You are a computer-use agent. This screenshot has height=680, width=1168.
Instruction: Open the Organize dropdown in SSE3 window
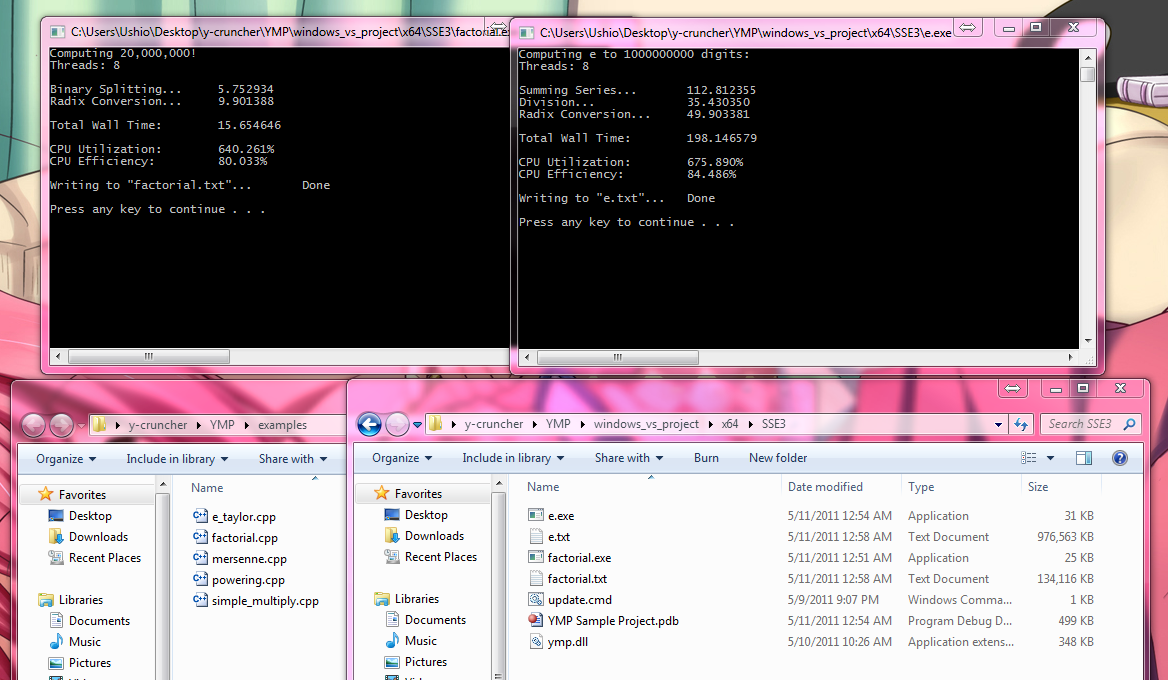pyautogui.click(x=403, y=458)
